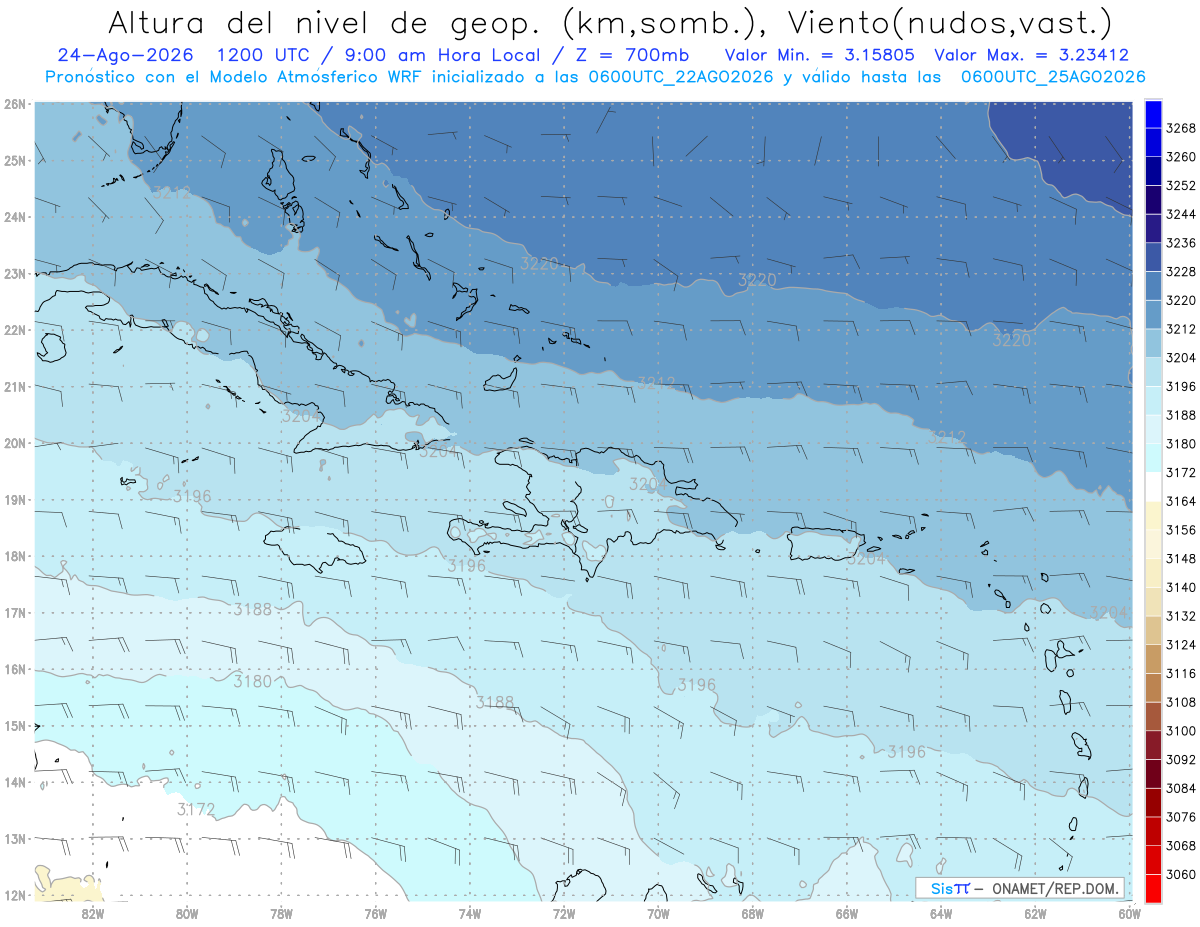Select the 3156 color scale value

pos(1181,530)
